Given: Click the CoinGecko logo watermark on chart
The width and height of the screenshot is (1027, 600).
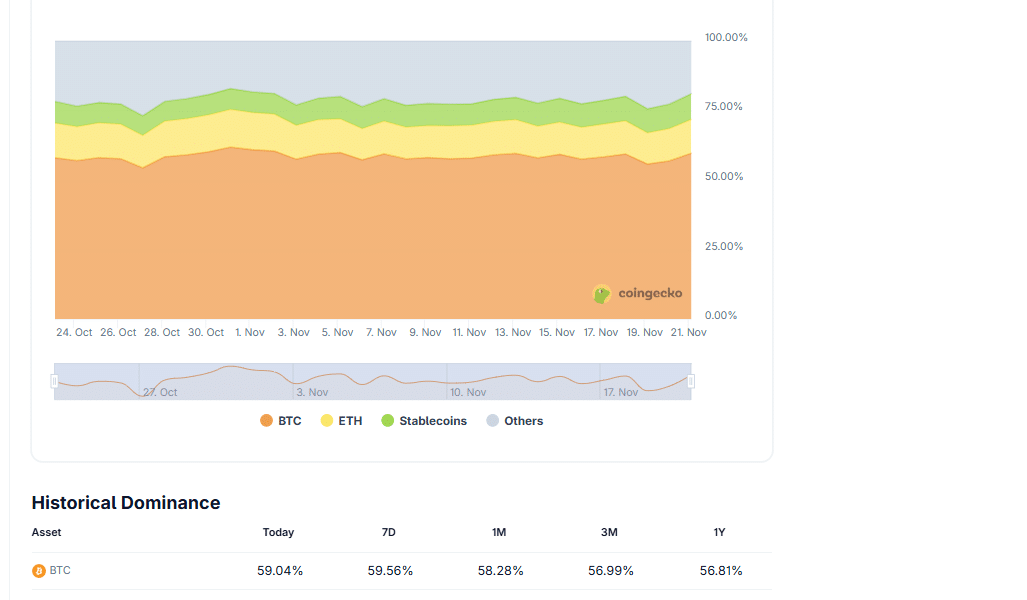Looking at the screenshot, I should point(638,294).
